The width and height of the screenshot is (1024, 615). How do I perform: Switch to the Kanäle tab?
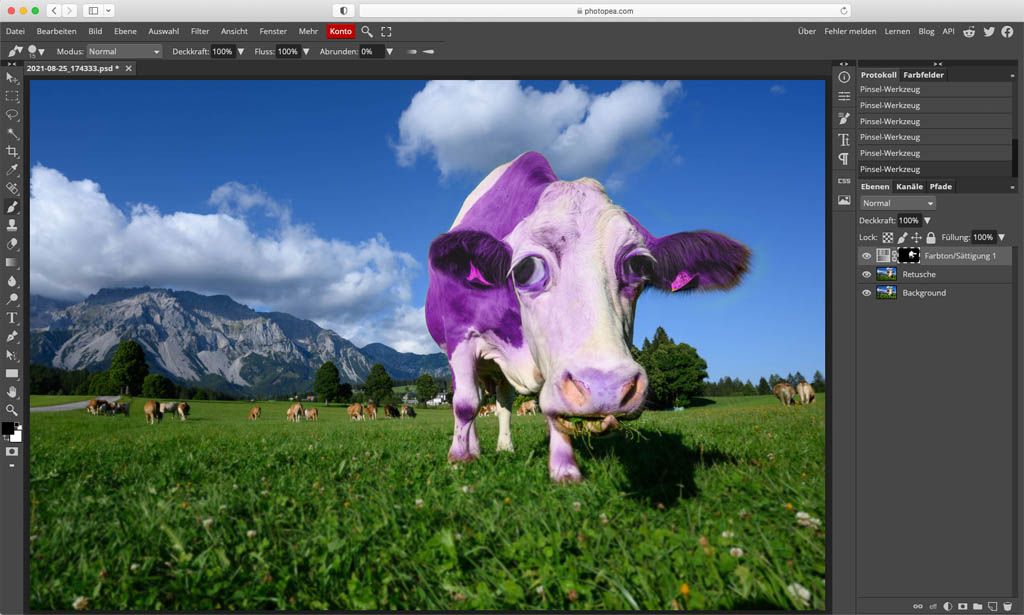(909, 187)
